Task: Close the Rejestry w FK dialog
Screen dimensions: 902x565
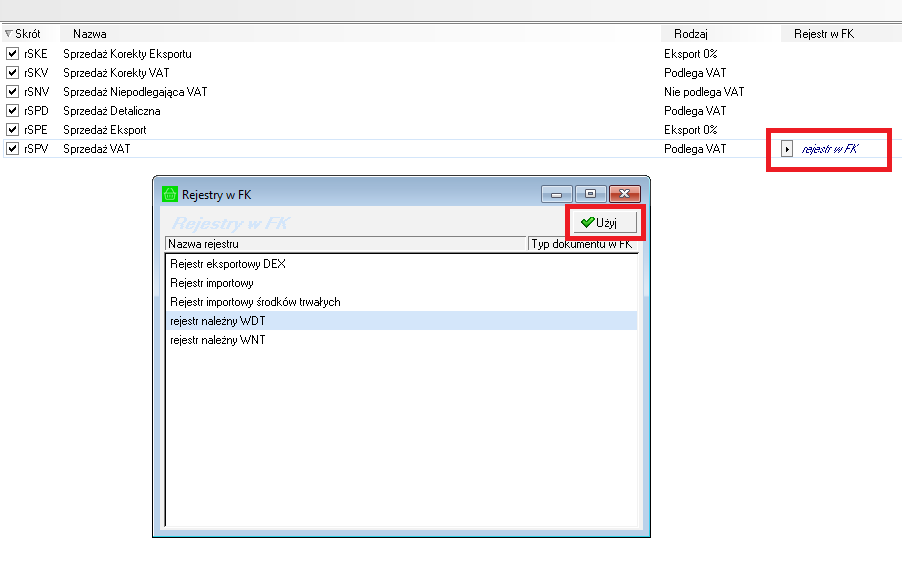Action: [x=624, y=194]
